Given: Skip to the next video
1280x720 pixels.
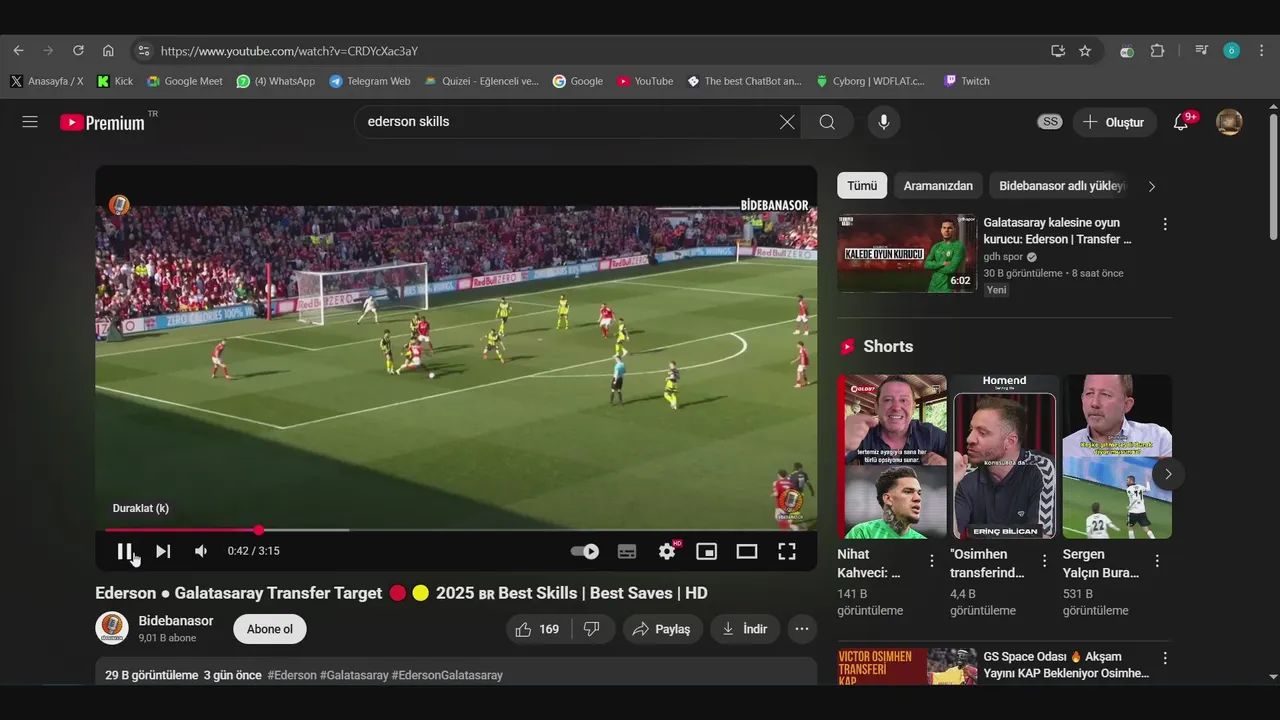Looking at the screenshot, I should click(163, 551).
